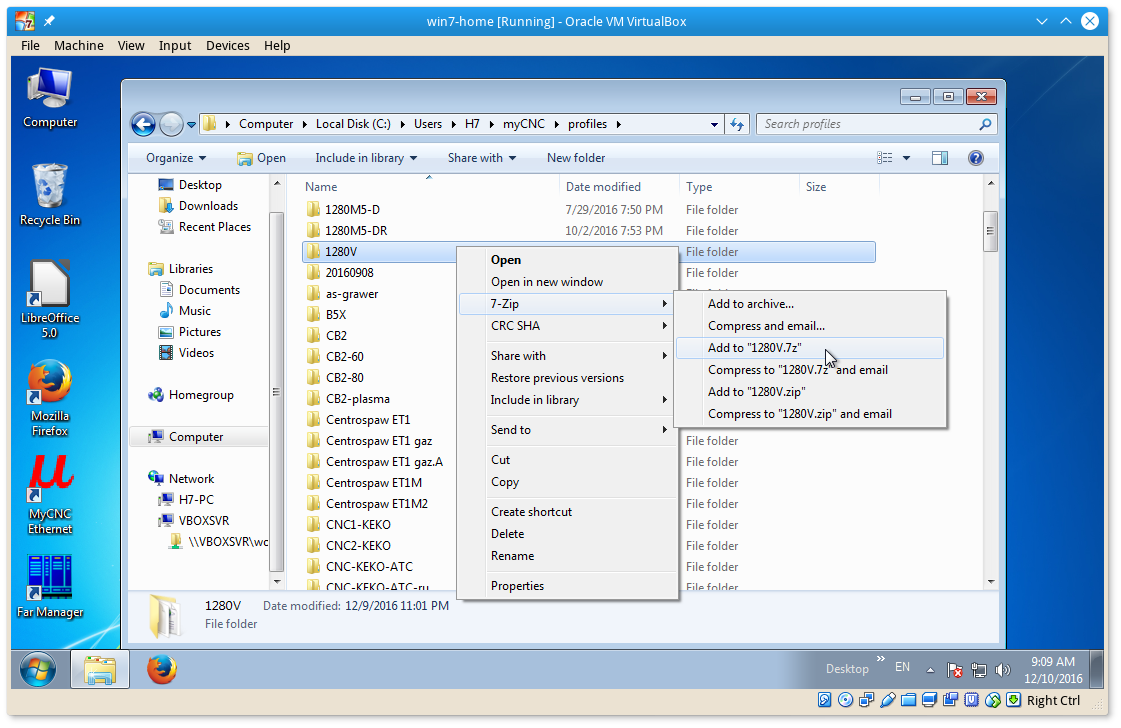Image resolution: width=1121 pixels, height=728 pixels.
Task: Click Properties in the context menu
Action: (x=517, y=586)
